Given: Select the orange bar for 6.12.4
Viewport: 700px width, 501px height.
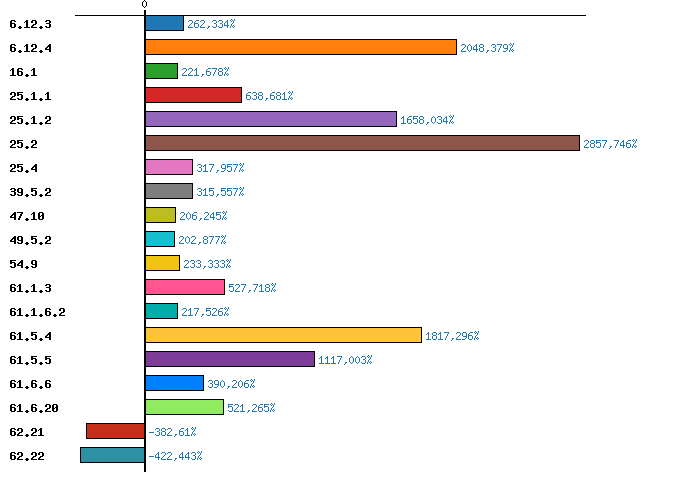Looking at the screenshot, I should 301,47.
